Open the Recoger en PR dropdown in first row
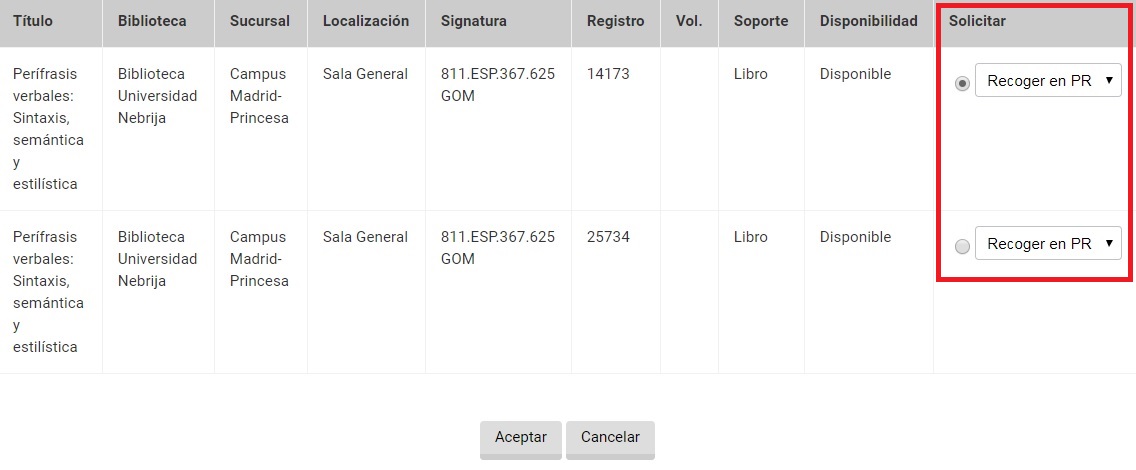Image resolution: width=1136 pixels, height=470 pixels. tap(1048, 81)
